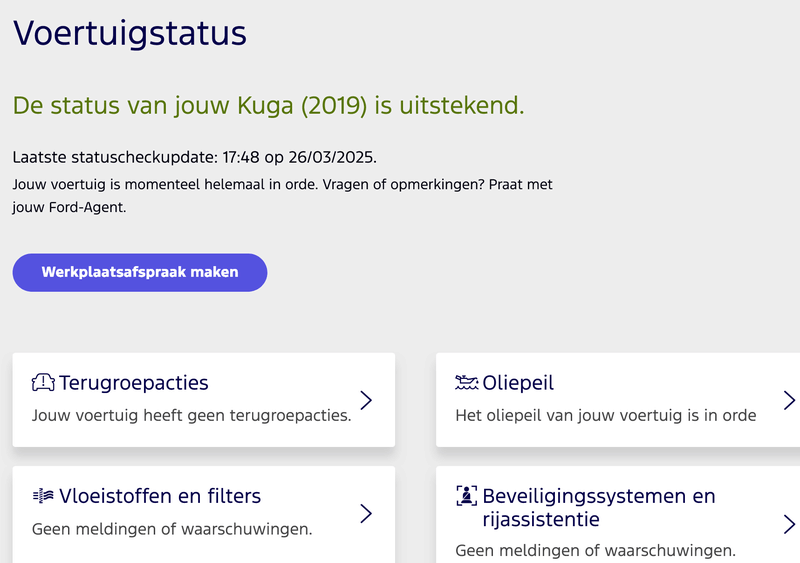Click the Laatste statuscheckupdate timestamp line
Viewport: 800px width, 563px height.
pyautogui.click(x=195, y=158)
